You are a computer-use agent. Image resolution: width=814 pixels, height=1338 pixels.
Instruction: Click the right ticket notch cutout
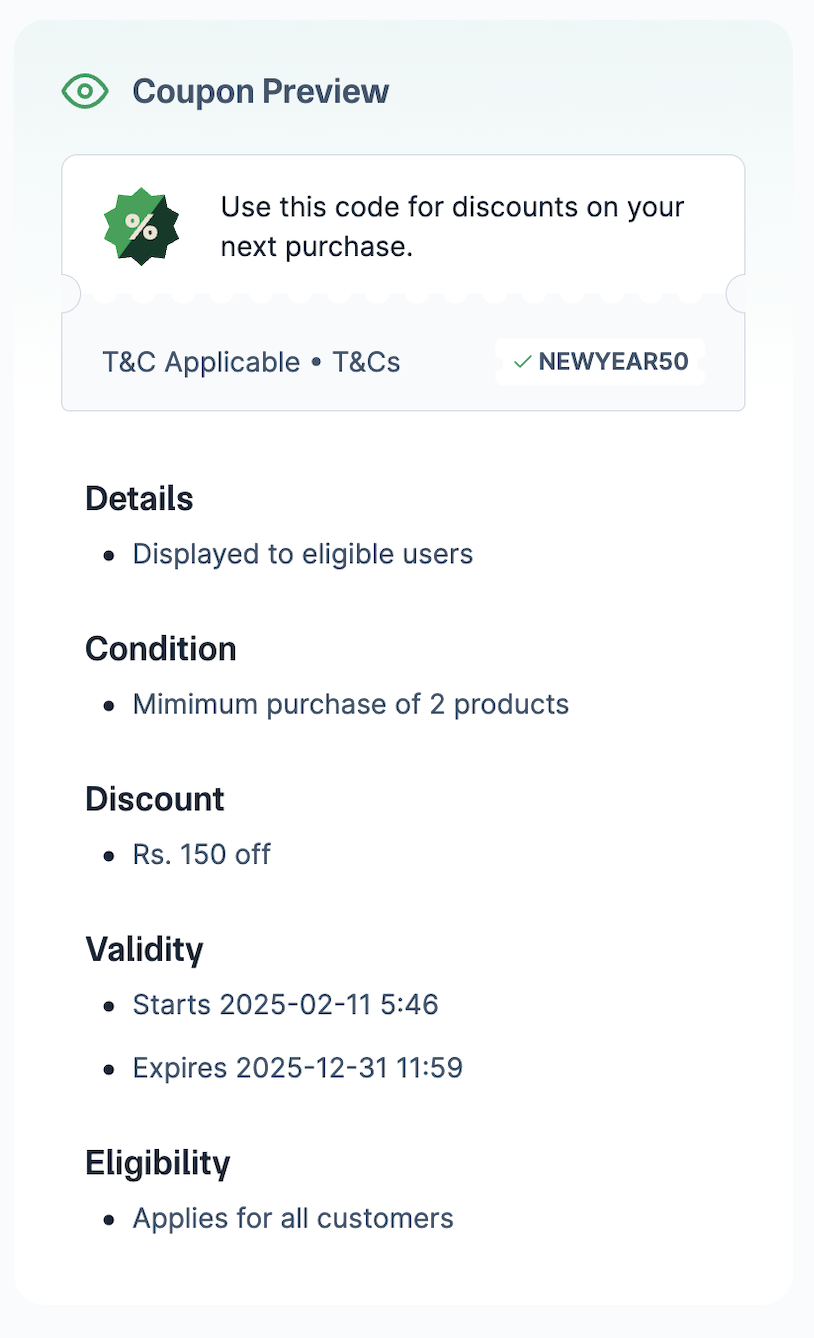(737, 294)
